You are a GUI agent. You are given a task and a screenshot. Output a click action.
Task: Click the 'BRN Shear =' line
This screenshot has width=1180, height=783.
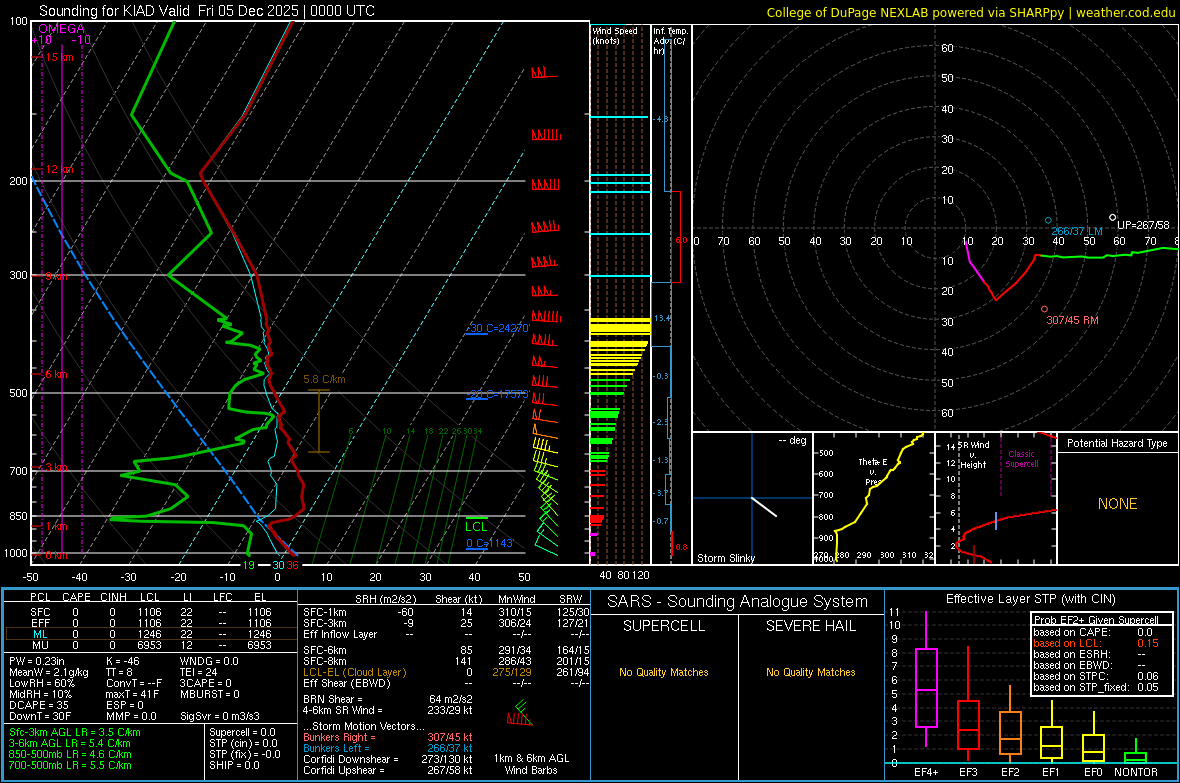388,699
